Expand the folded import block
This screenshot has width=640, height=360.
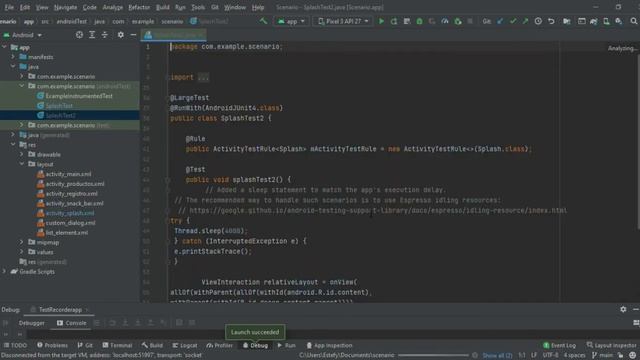pos(203,77)
